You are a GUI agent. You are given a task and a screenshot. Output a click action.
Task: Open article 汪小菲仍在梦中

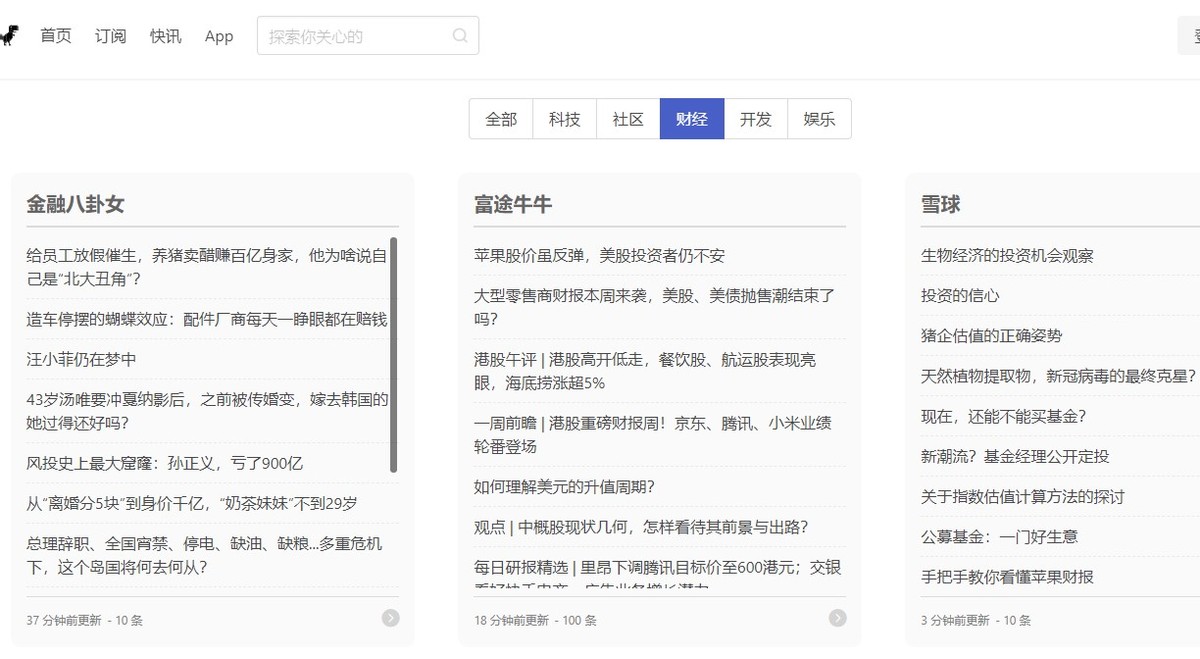[x=82, y=359]
